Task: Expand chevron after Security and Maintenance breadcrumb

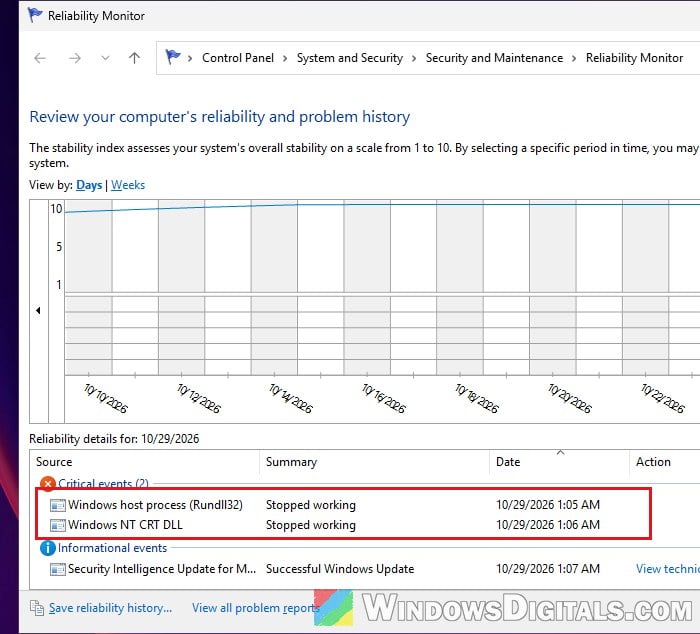Action: (x=574, y=58)
